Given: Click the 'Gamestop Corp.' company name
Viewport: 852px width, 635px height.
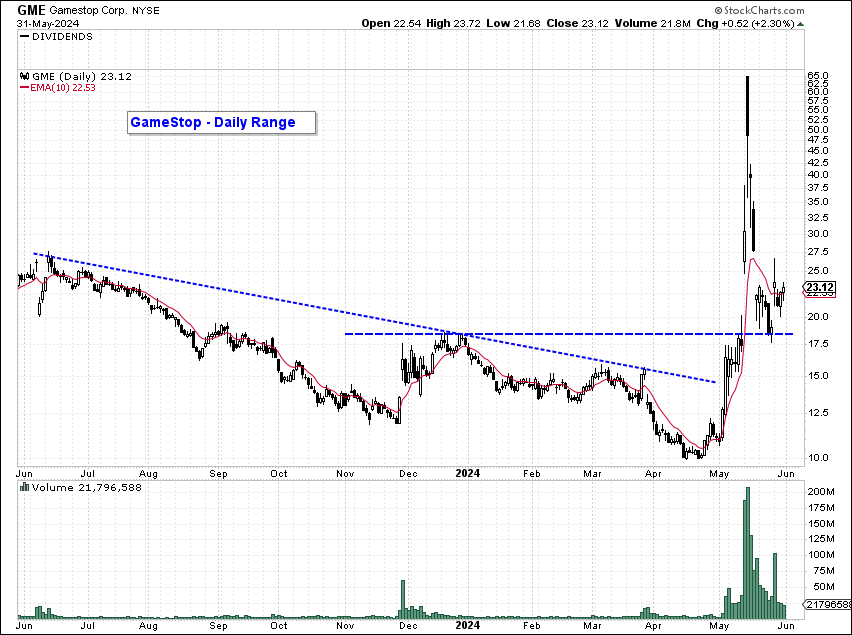Looking at the screenshot, I should click(x=89, y=11).
